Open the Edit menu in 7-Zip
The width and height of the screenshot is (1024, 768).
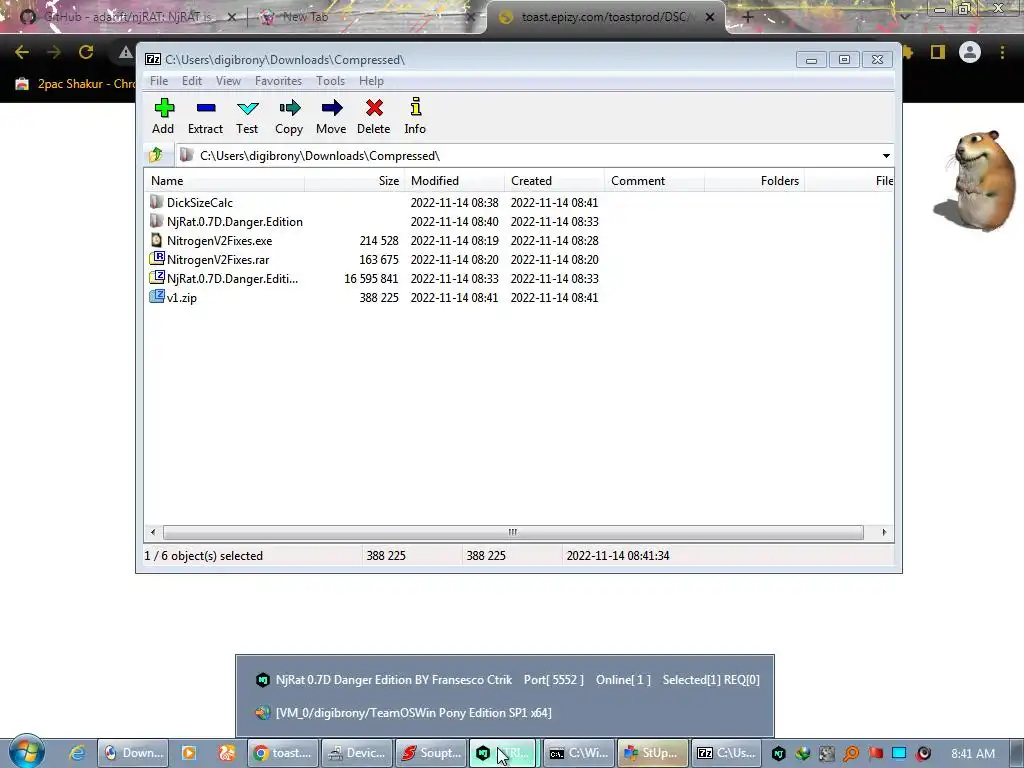coord(191,81)
